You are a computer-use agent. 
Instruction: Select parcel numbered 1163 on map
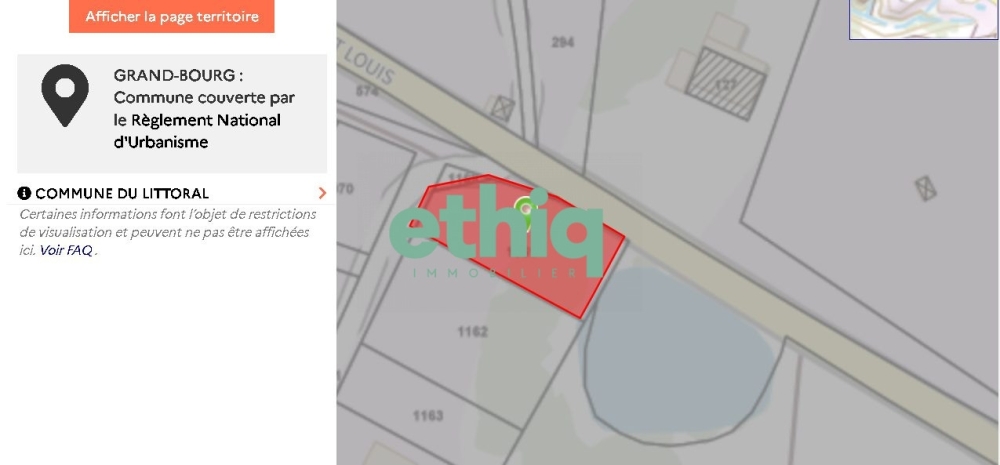point(428,416)
